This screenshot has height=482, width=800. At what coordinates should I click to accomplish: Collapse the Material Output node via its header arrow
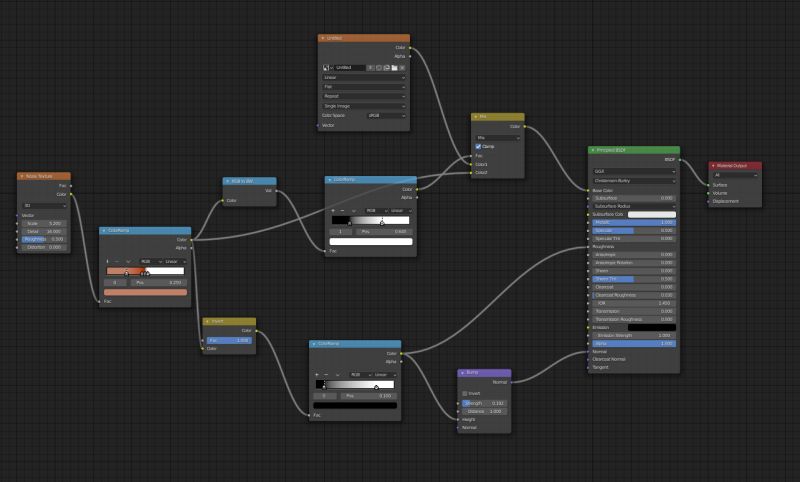point(713,166)
